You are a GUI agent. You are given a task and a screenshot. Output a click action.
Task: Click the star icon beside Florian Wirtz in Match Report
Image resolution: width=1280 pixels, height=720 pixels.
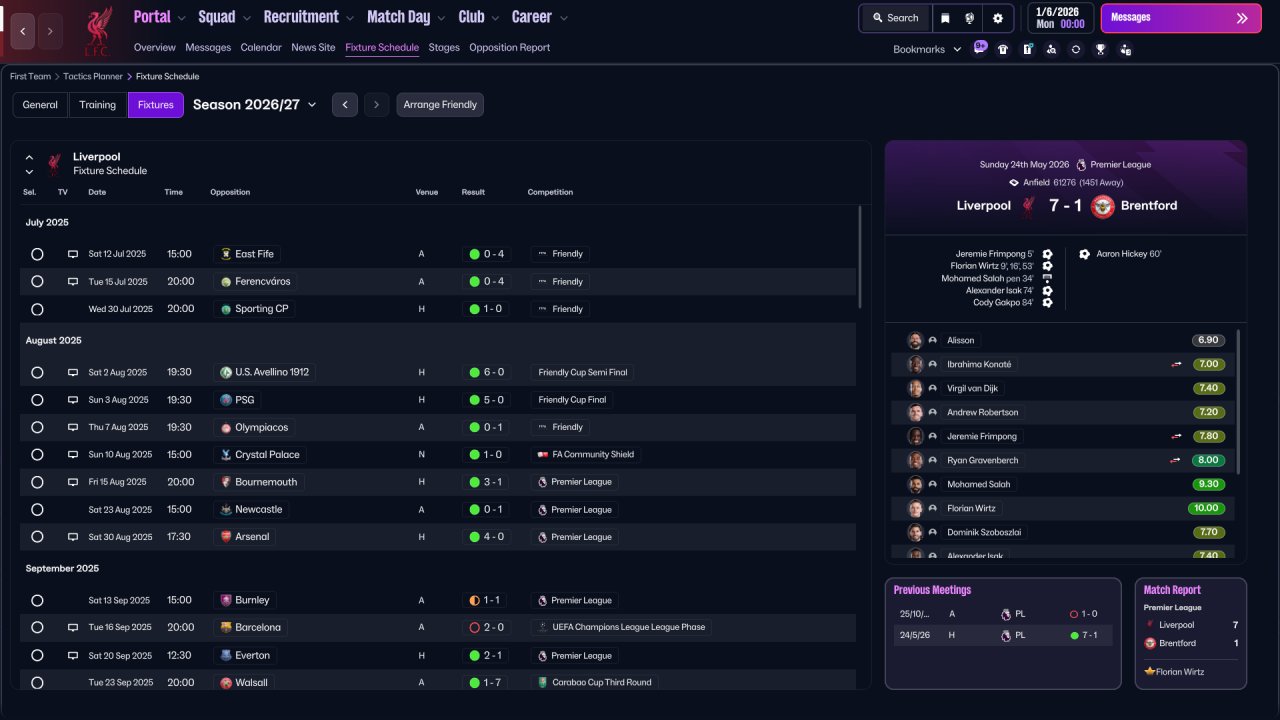[x=1150, y=672]
